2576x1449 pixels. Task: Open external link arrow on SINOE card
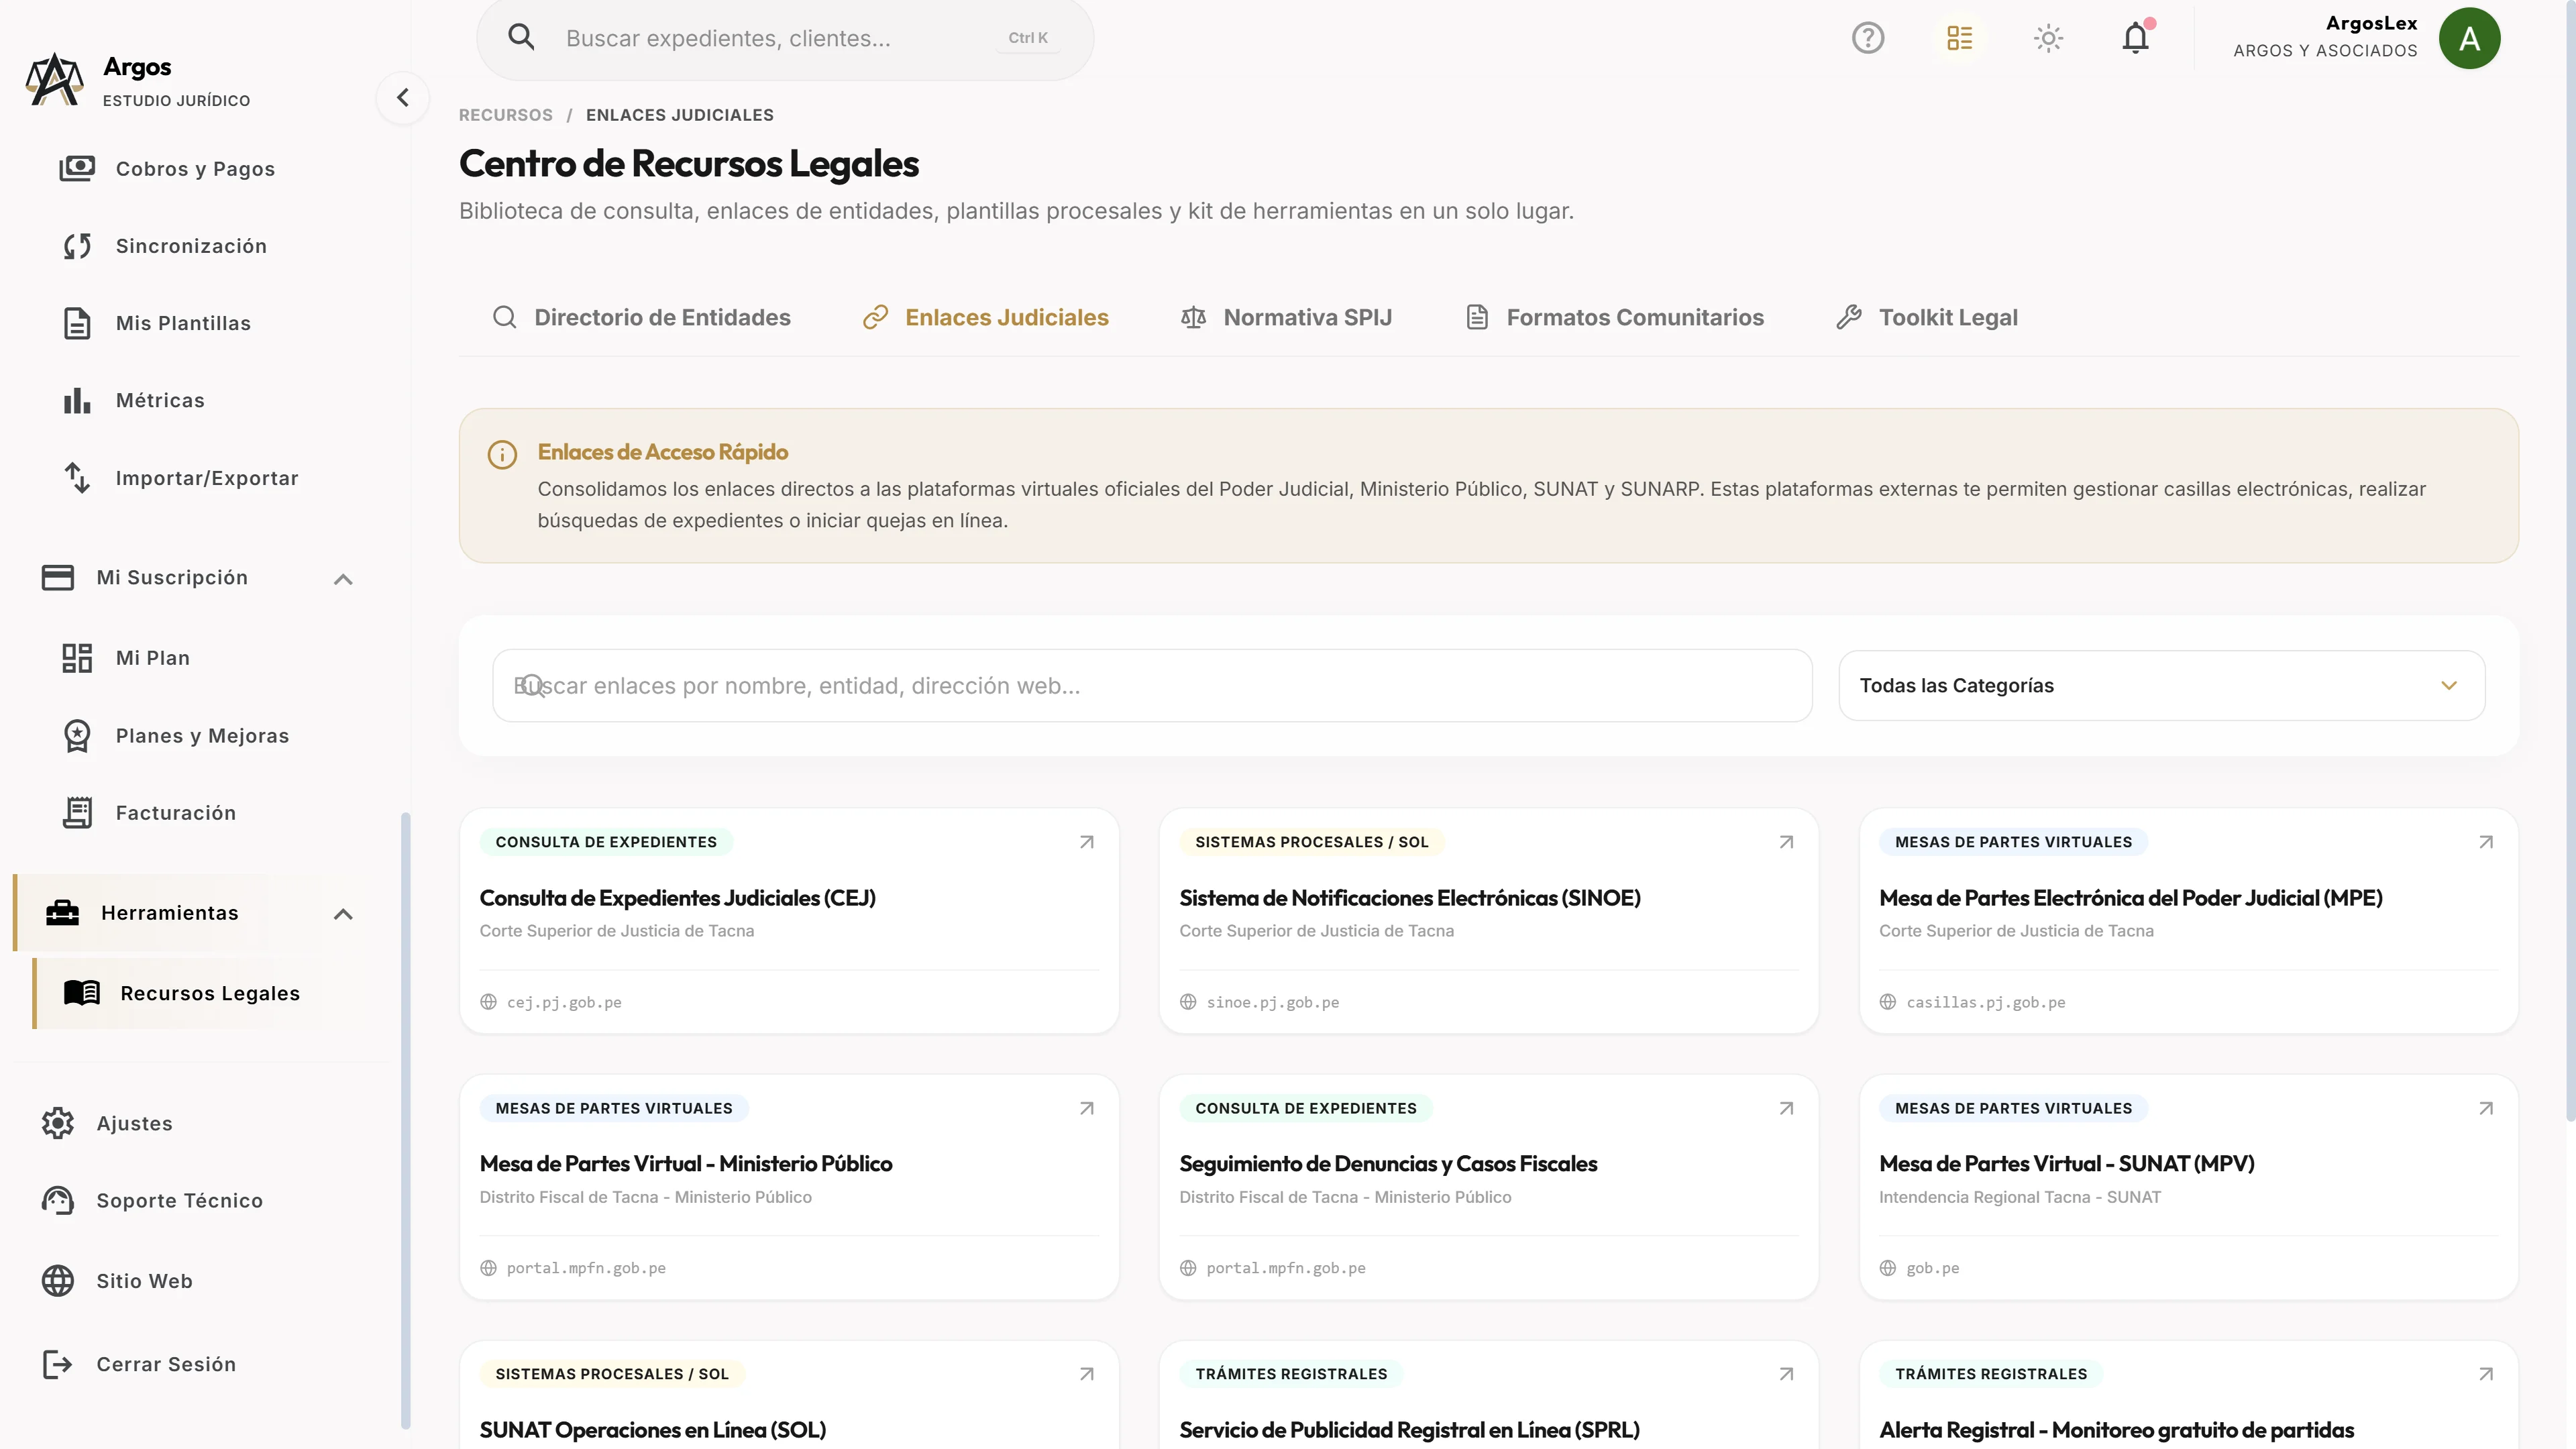tap(1786, 842)
